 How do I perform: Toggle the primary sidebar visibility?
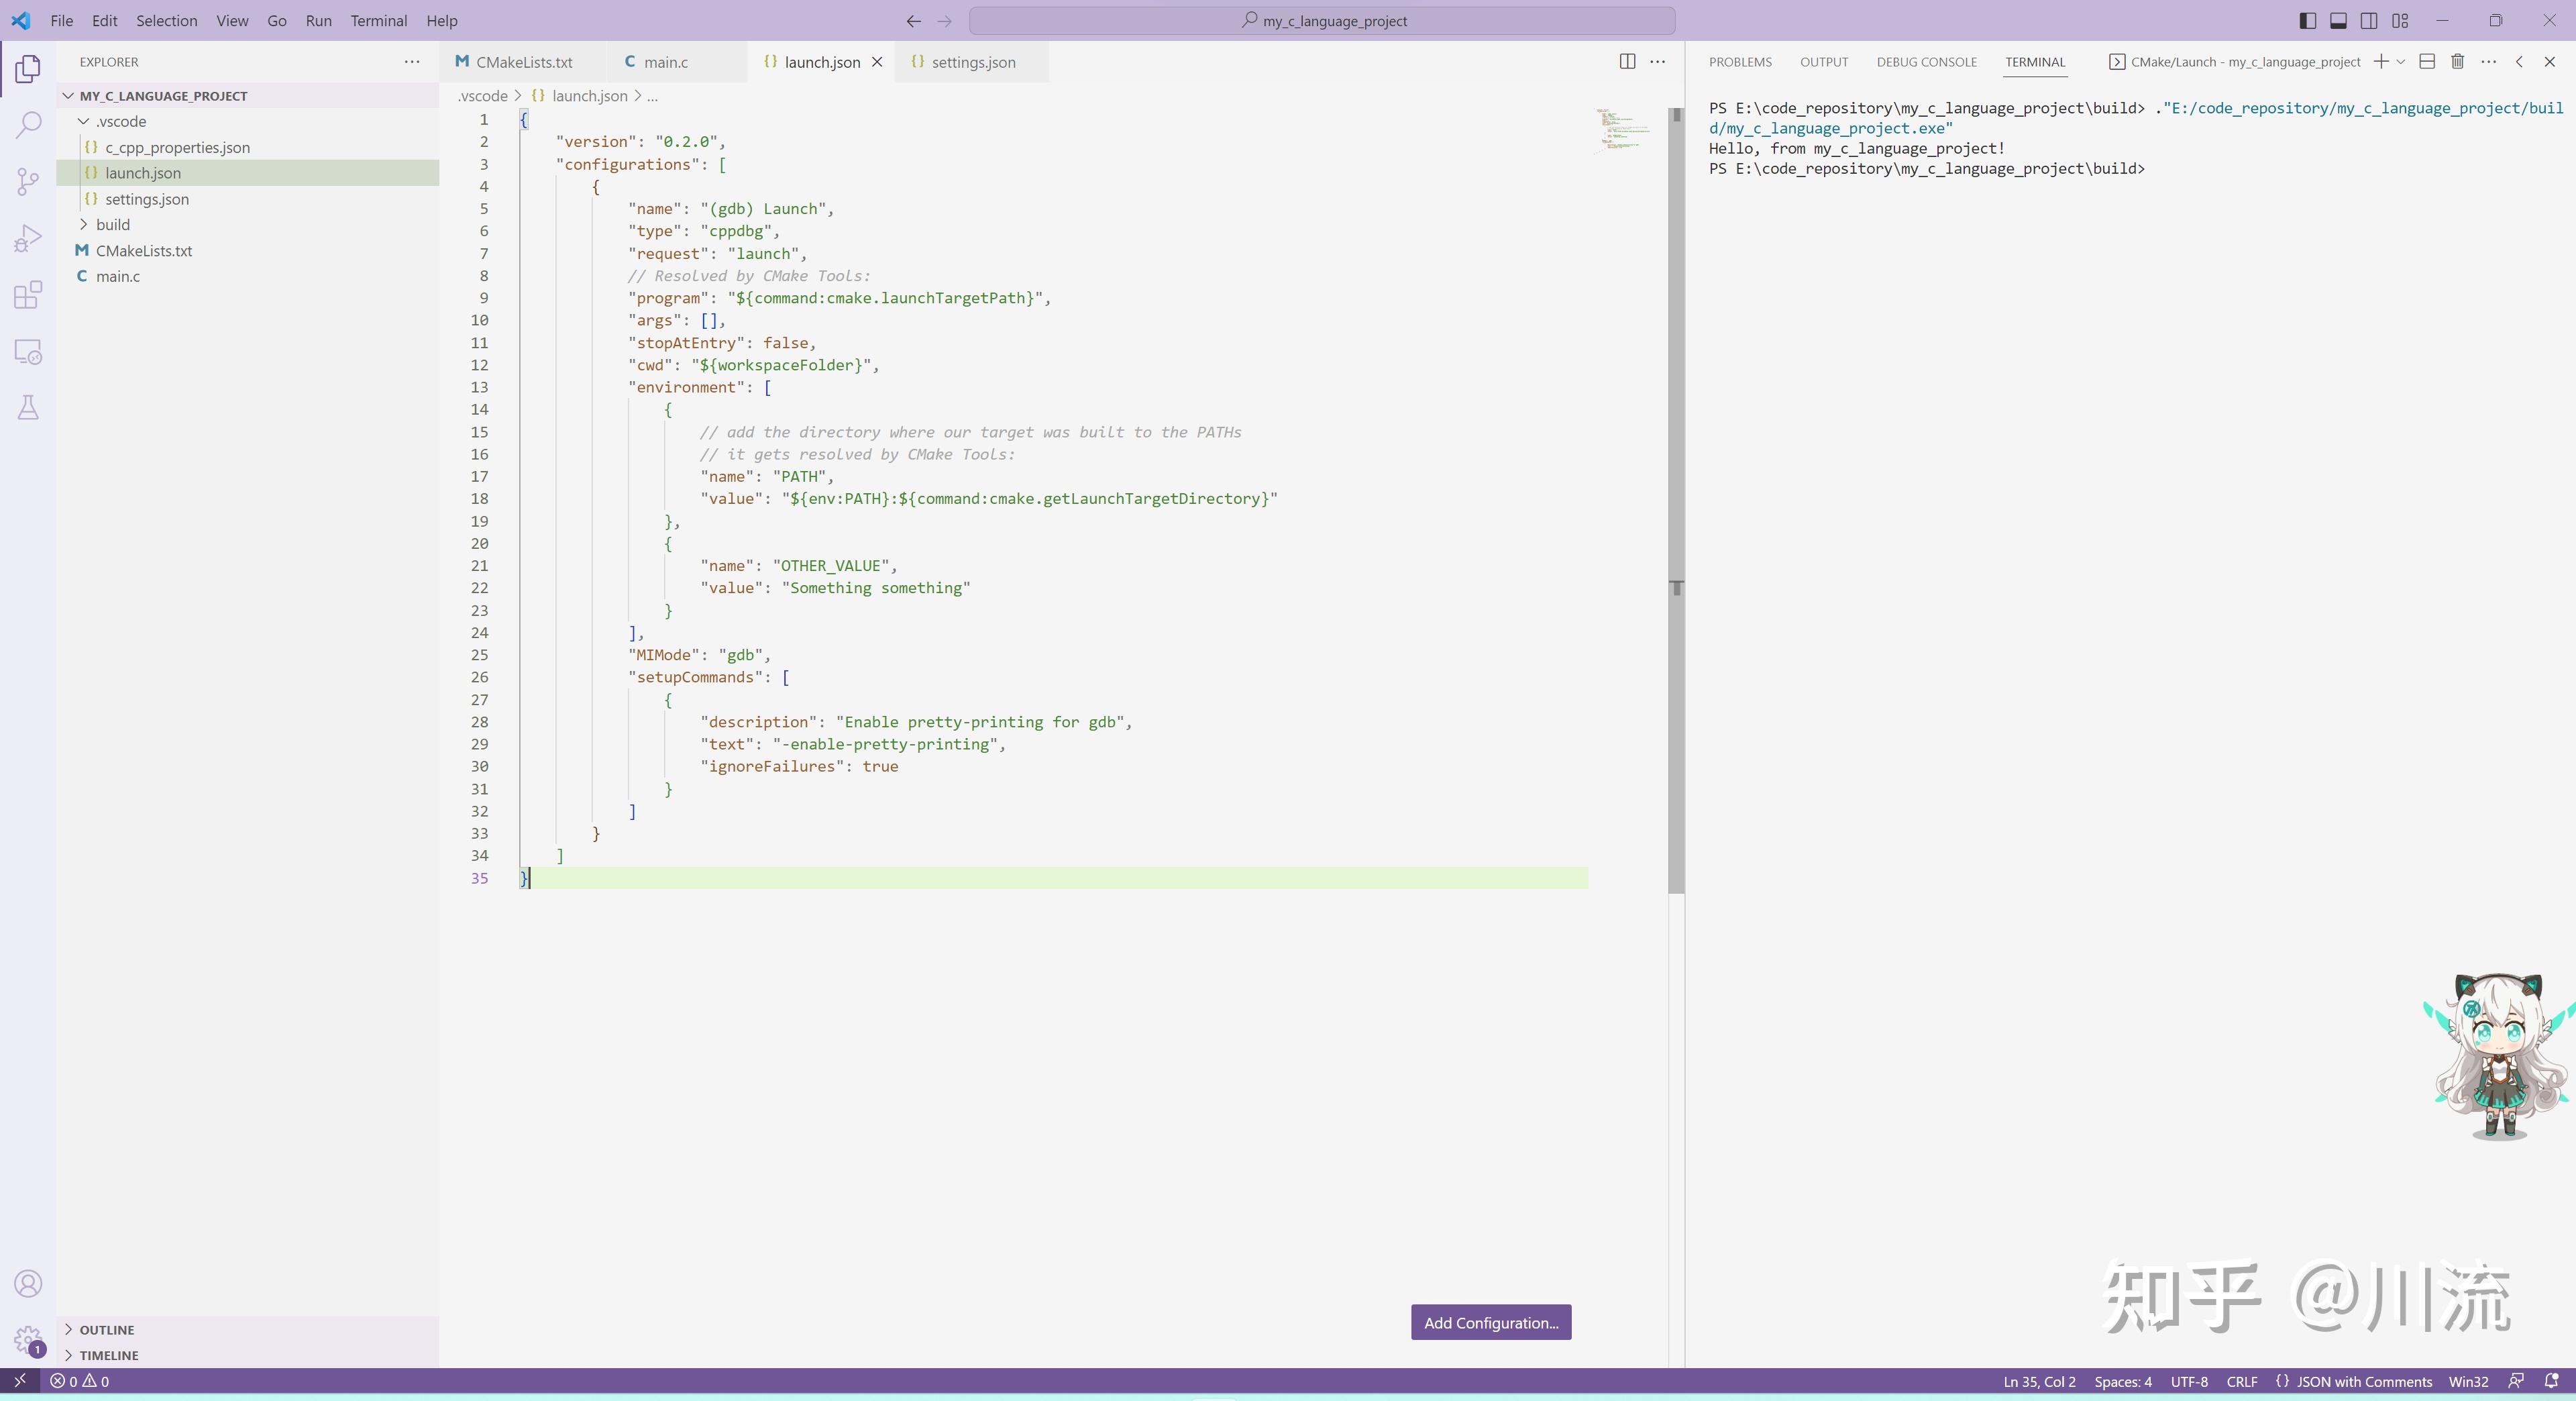pyautogui.click(x=2306, y=20)
